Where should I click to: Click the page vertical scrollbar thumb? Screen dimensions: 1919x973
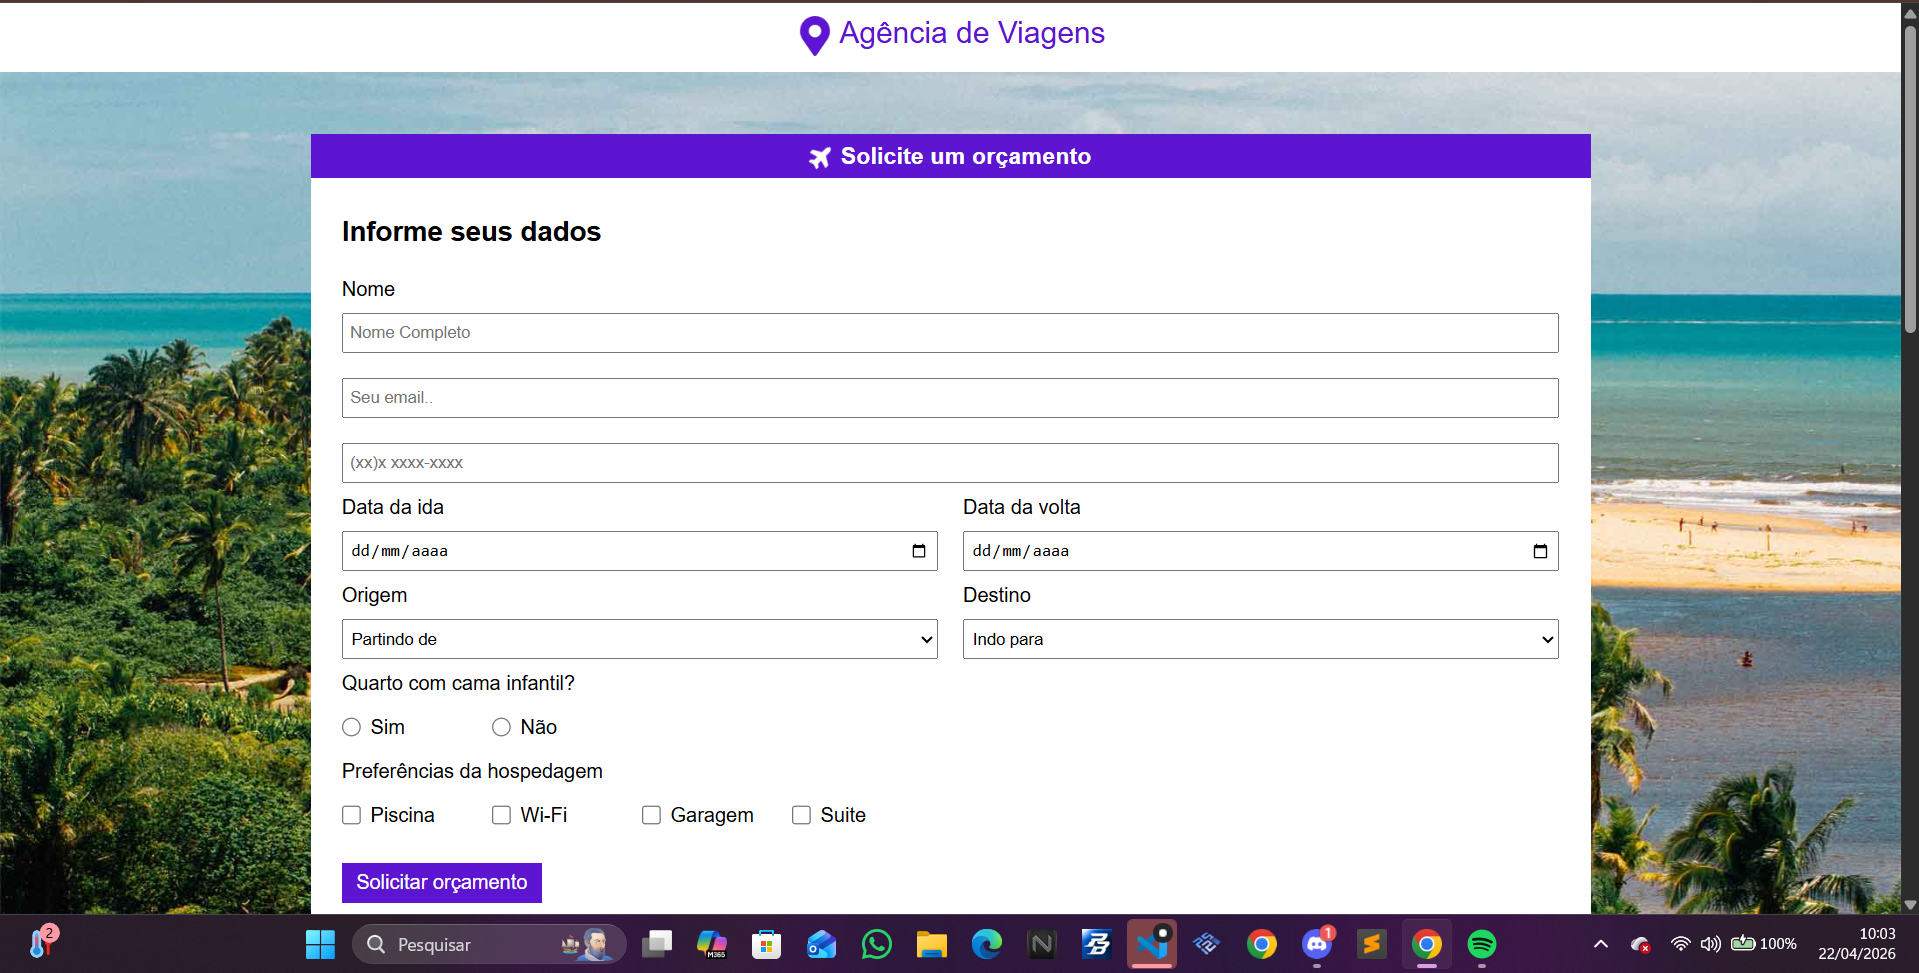pyautogui.click(x=1910, y=180)
